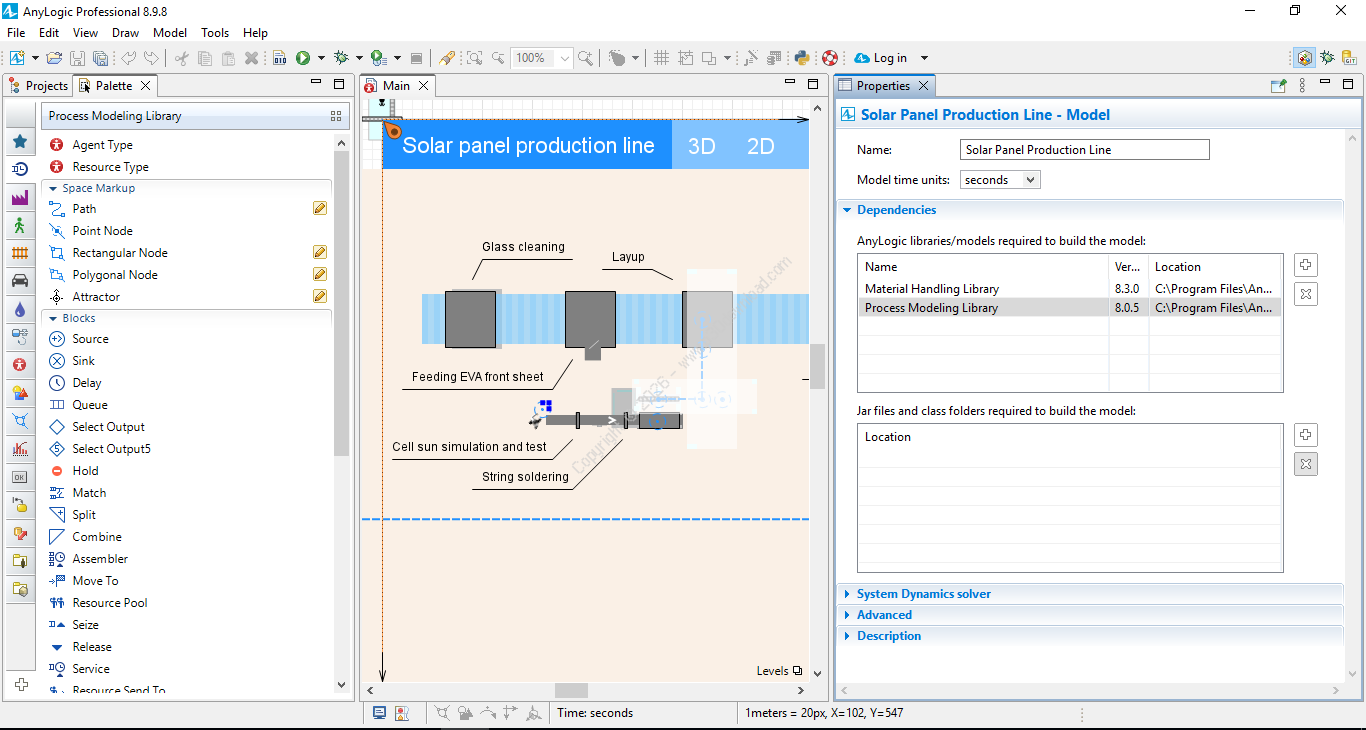Switch the view to 2D
The width and height of the screenshot is (1366, 730).
pyautogui.click(x=761, y=146)
